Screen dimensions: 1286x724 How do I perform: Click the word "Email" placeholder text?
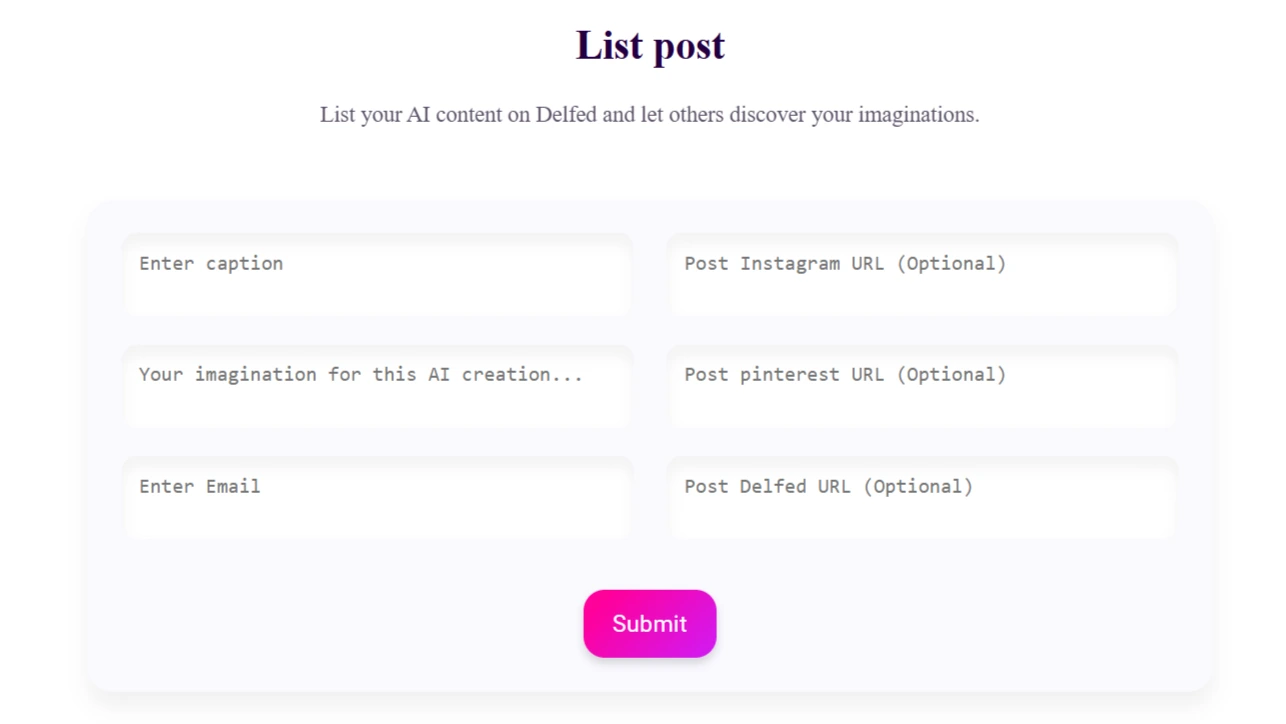tap(233, 487)
